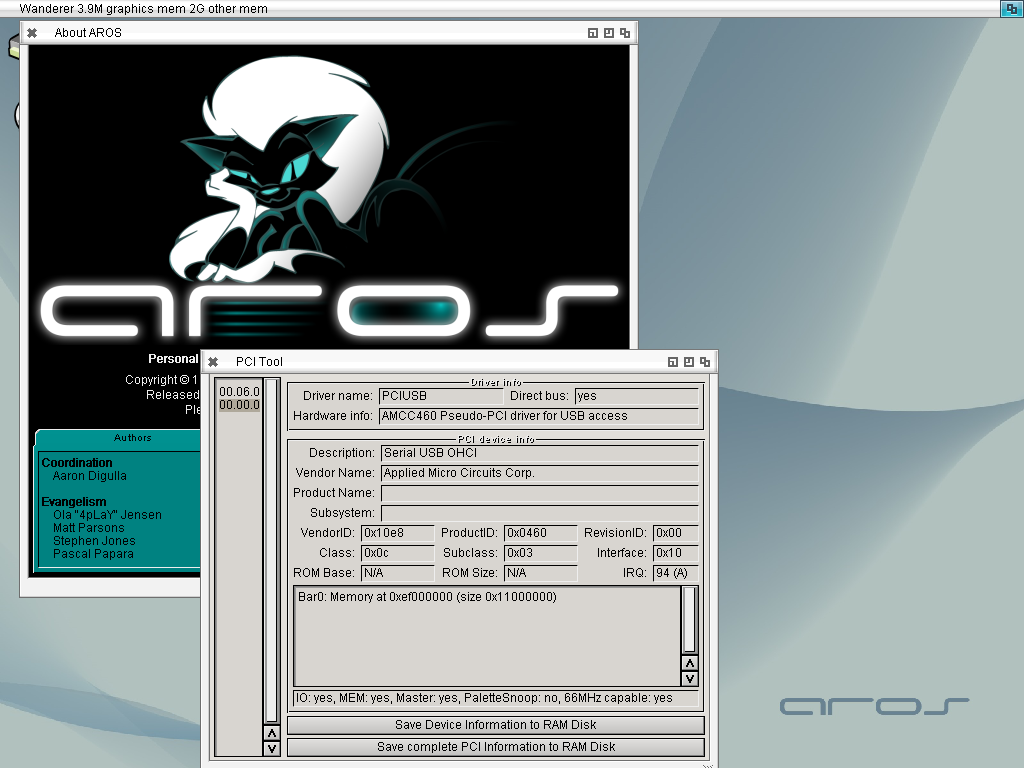The height and width of the screenshot is (768, 1024).
Task: Click the depth gadget of PCI Tool window
Action: point(705,362)
